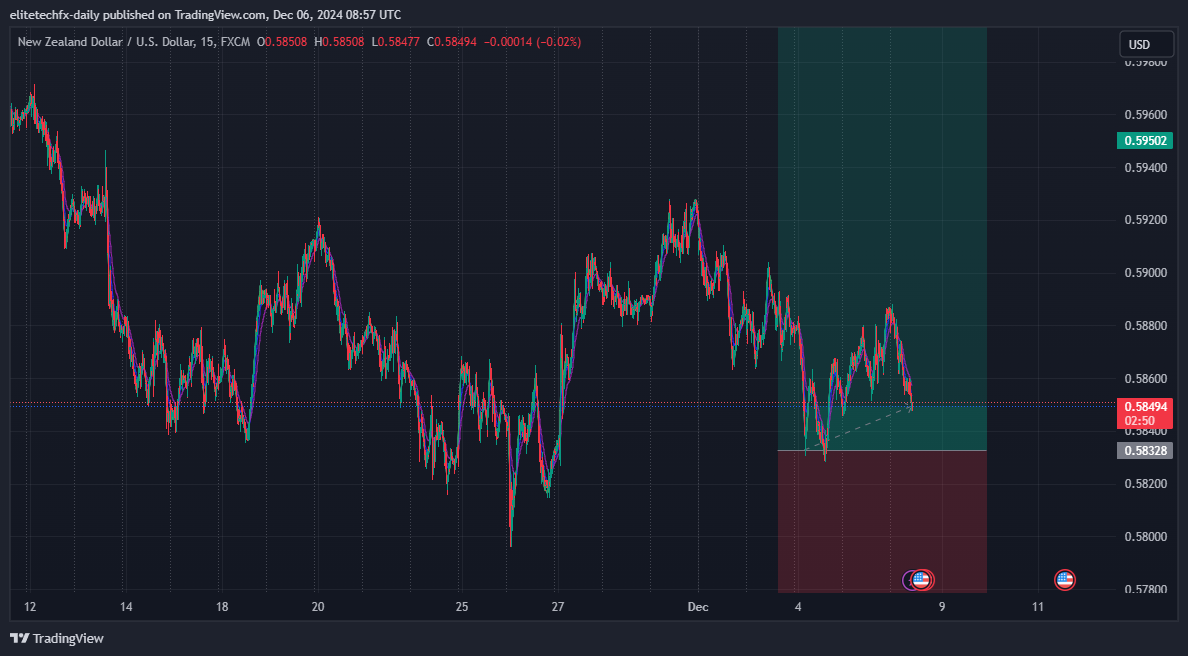The height and width of the screenshot is (656, 1188).
Task: Select the red 0.58494 current price label
Action: (1145, 408)
